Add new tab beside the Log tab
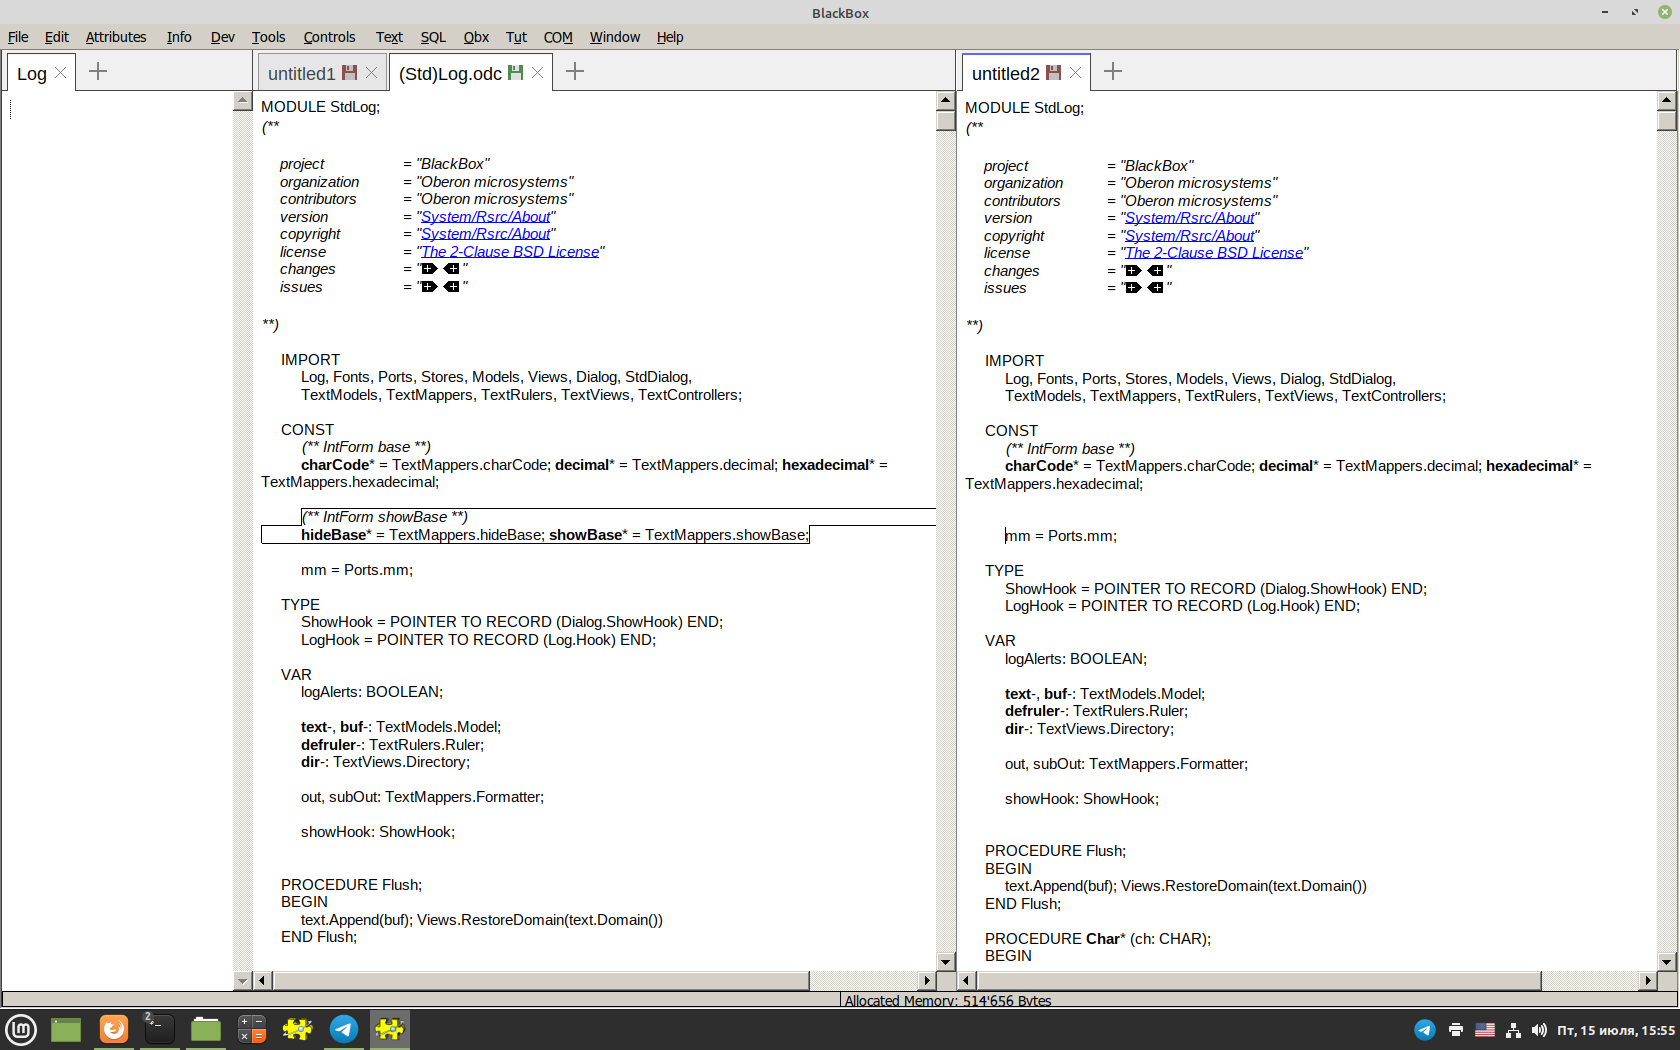1680x1050 pixels. point(98,71)
